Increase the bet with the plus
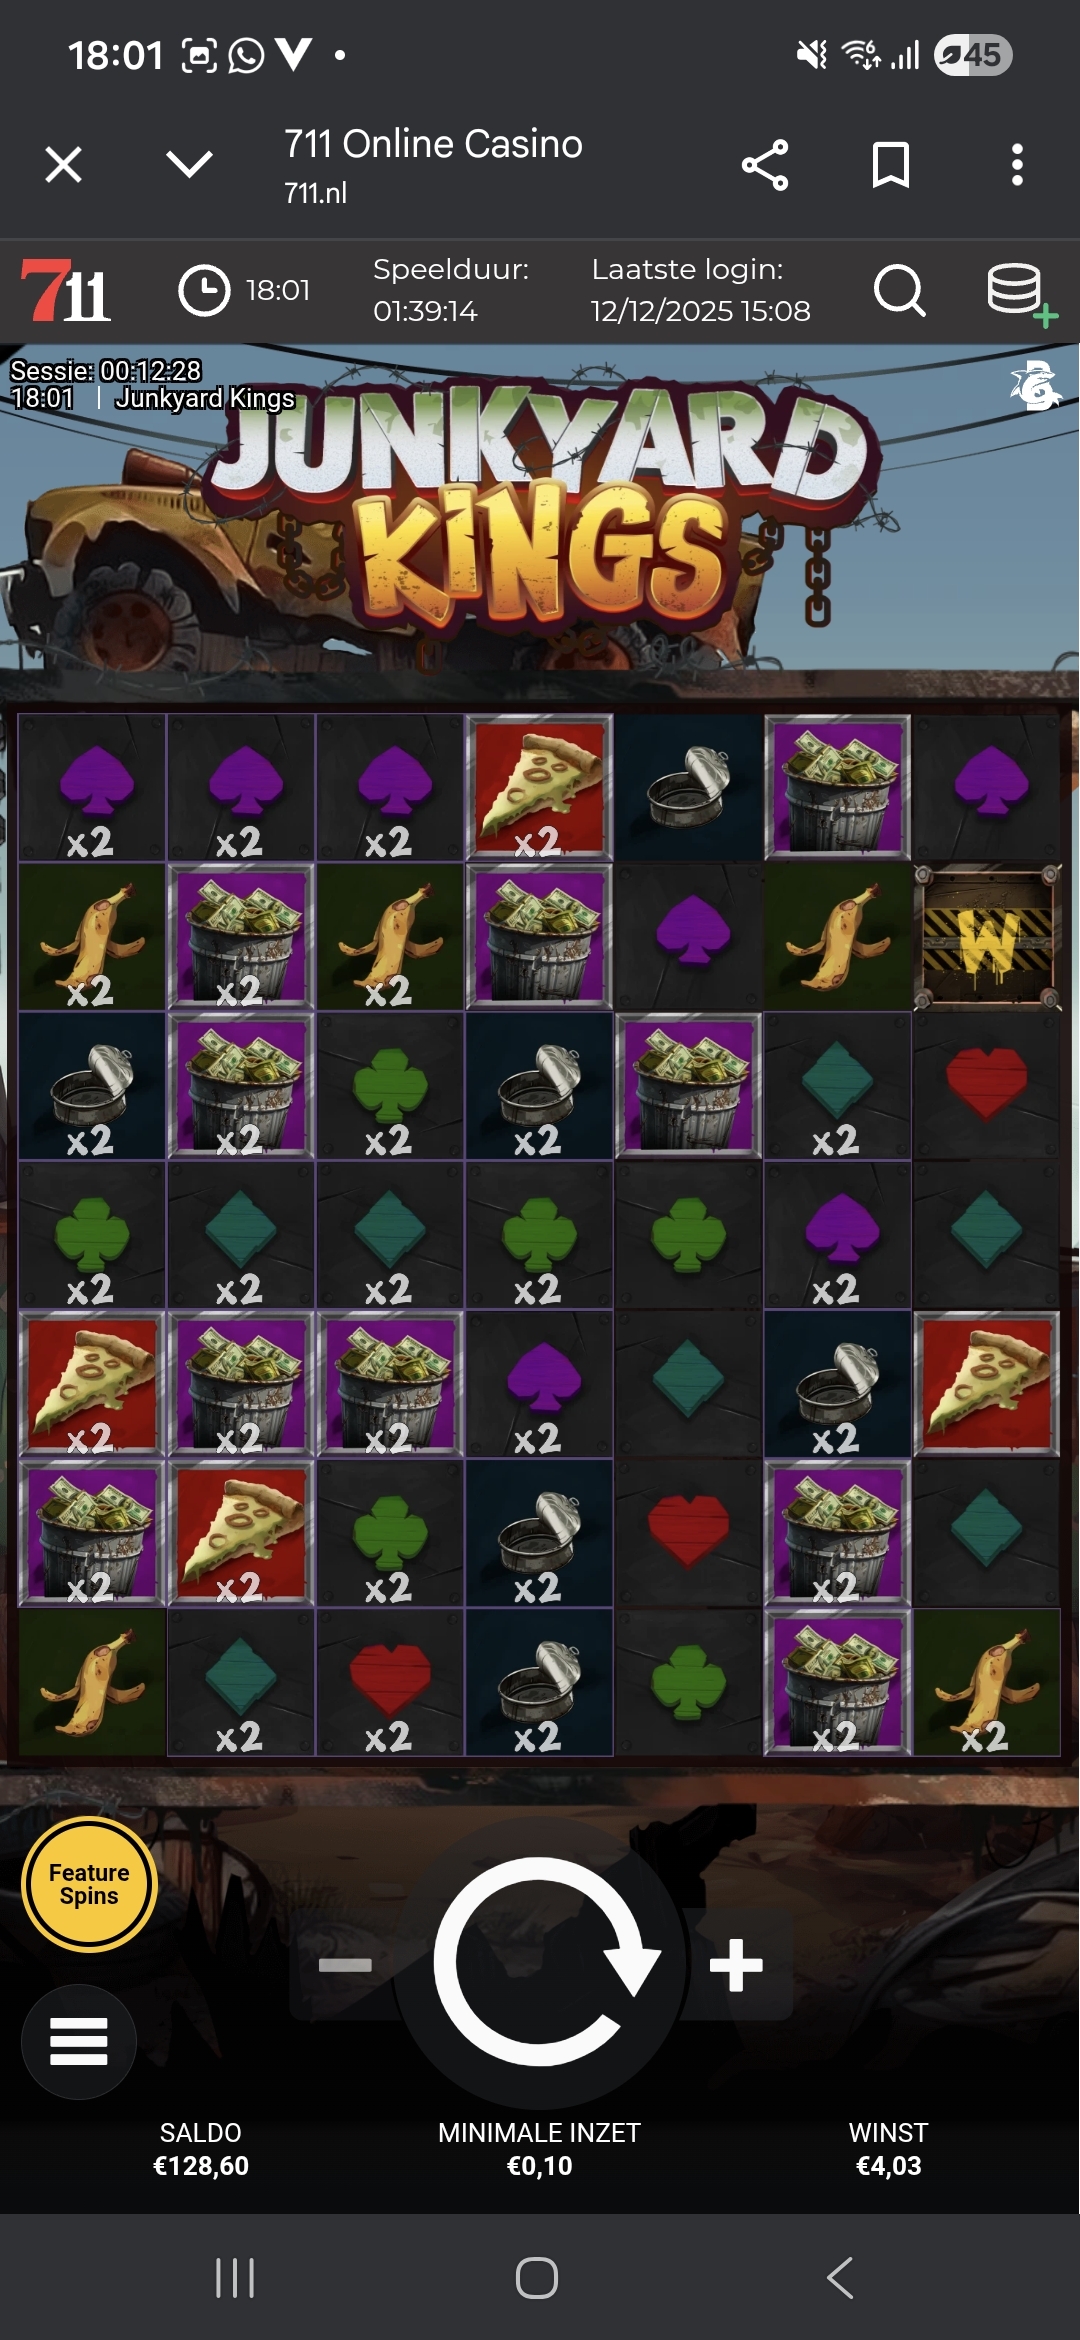The image size is (1080, 2340). pos(737,1964)
